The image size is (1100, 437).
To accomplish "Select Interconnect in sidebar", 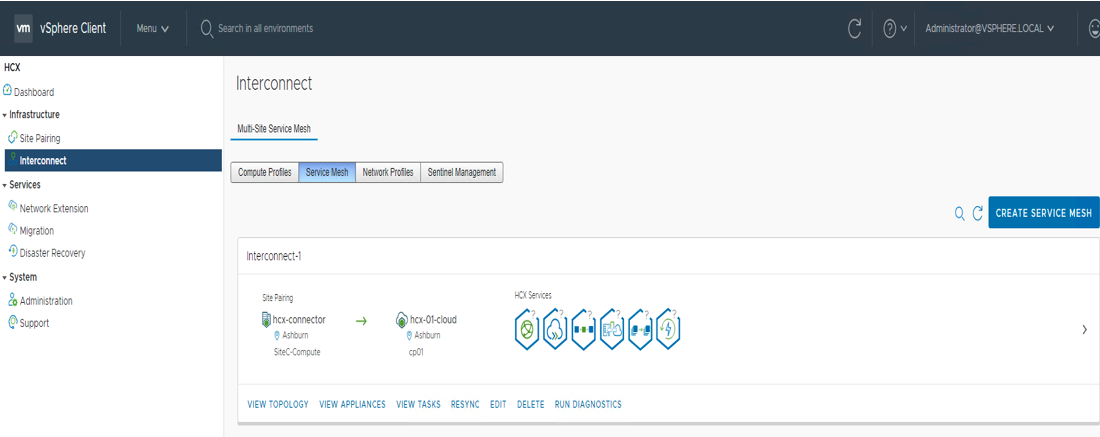I will tap(113, 160).
